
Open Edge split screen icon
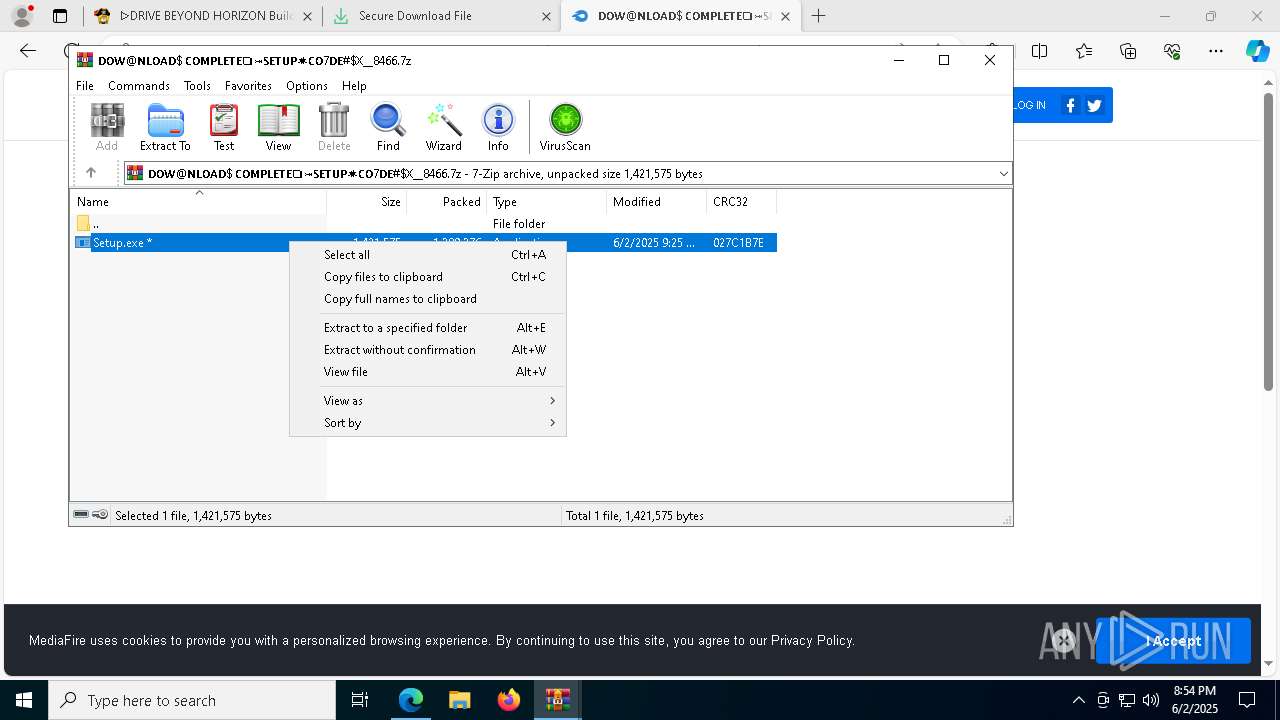(1040, 51)
